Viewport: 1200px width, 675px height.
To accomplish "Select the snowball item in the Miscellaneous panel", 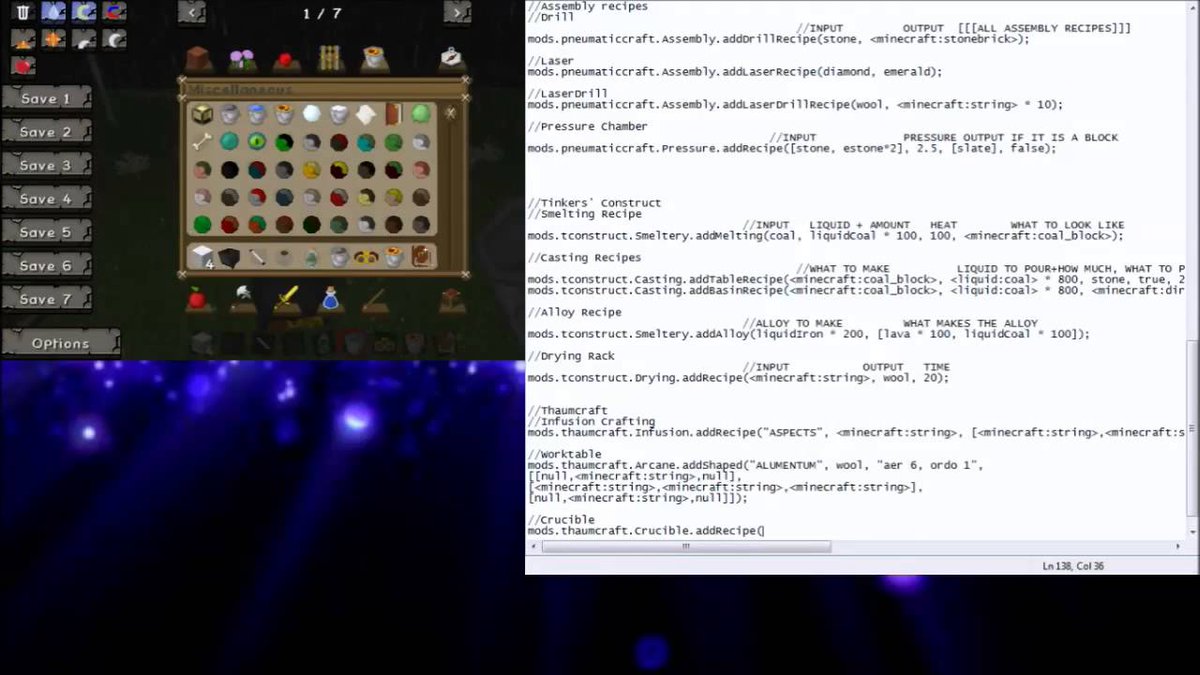I will tap(310, 112).
